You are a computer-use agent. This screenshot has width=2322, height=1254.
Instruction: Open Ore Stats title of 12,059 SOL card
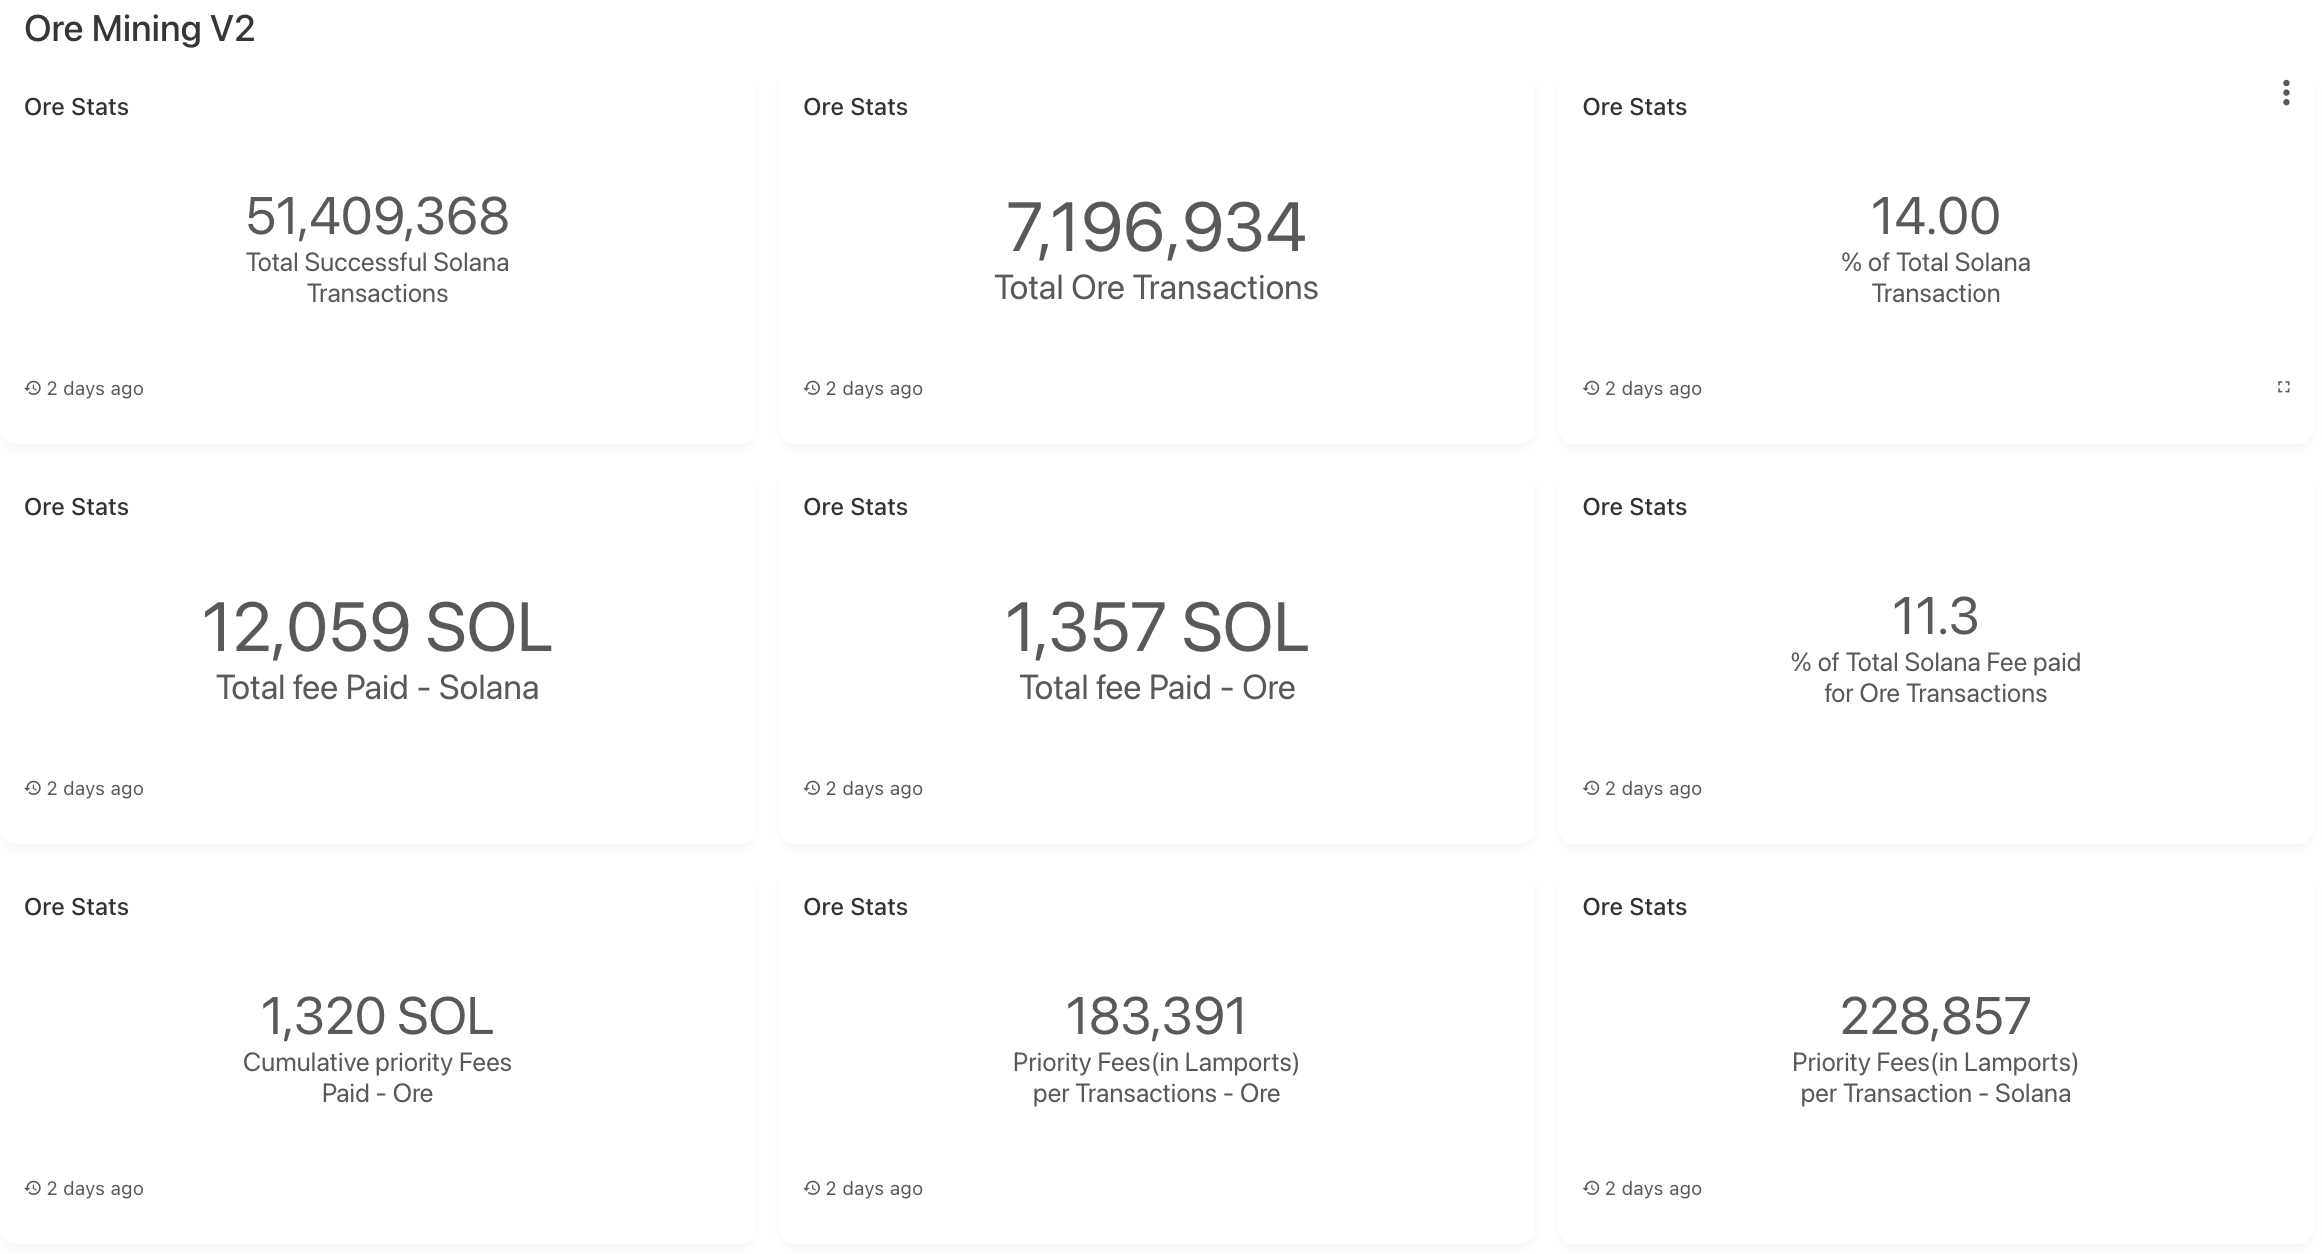coord(76,507)
